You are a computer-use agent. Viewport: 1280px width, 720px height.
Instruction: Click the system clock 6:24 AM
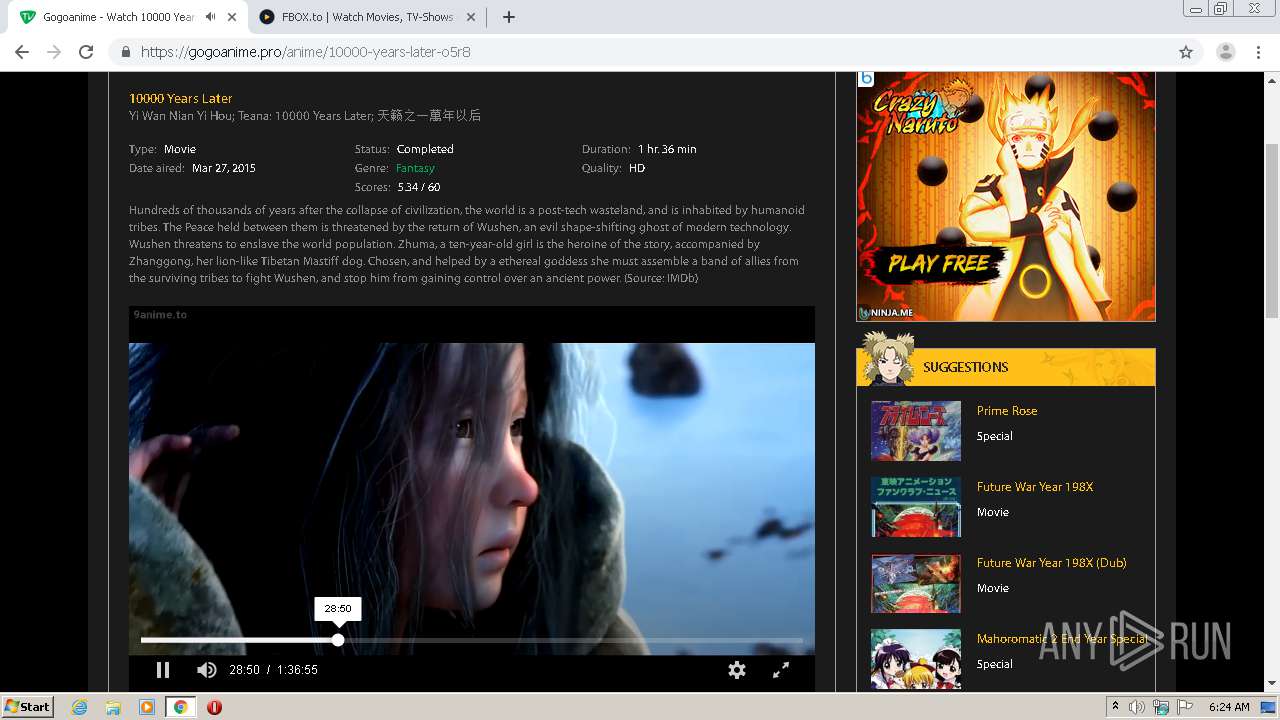[x=1229, y=707]
